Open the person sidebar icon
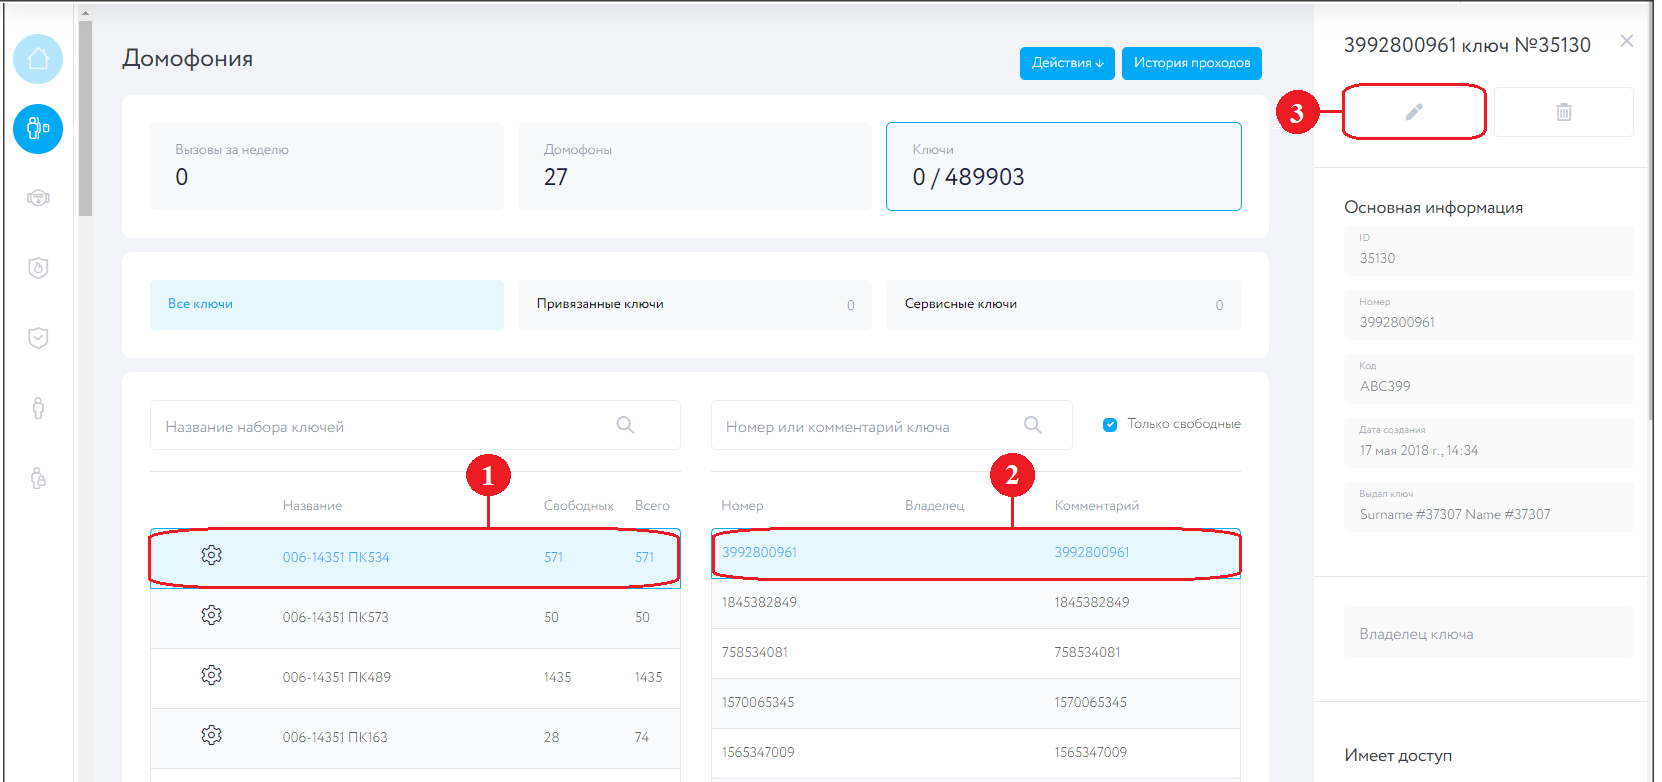Screen dimensions: 1662x782 pos(38,408)
